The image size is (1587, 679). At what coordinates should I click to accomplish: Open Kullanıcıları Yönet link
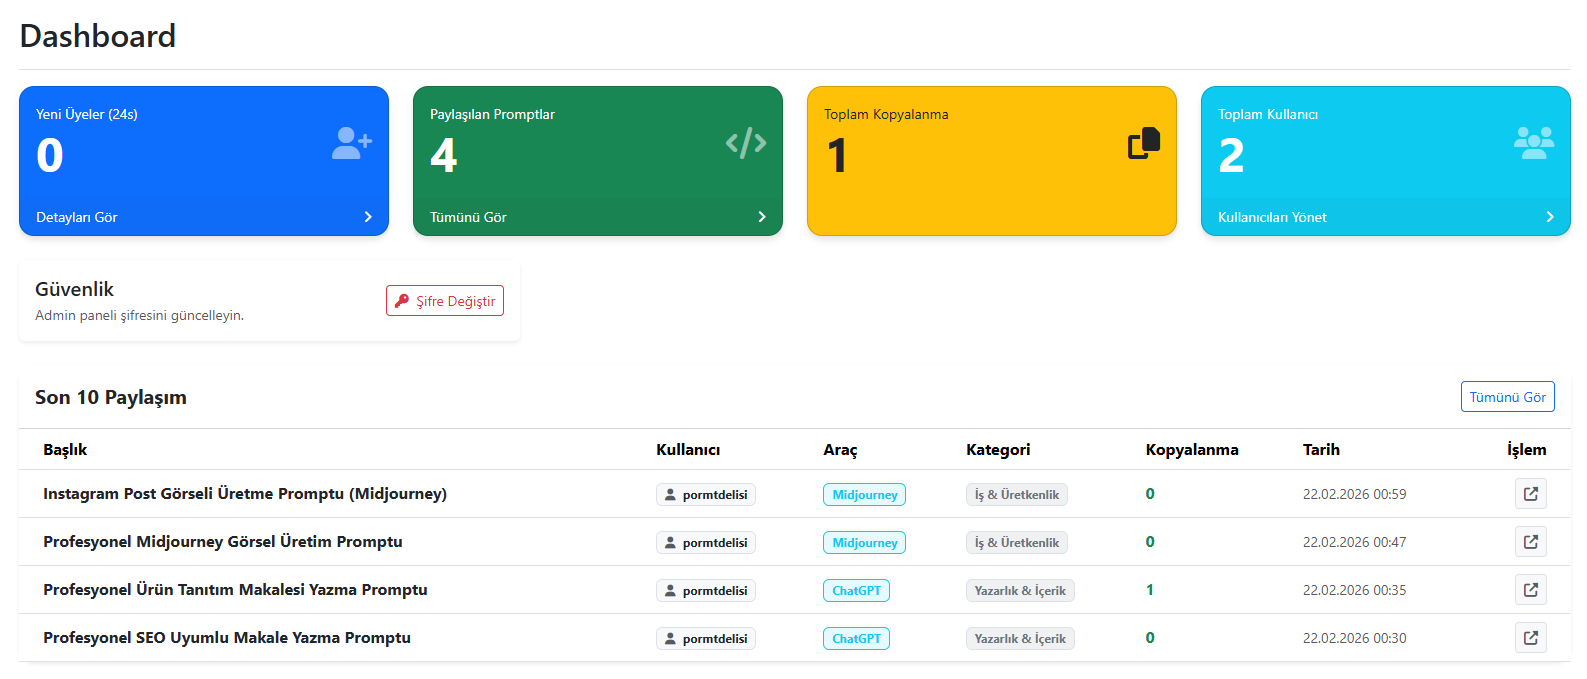pos(1272,217)
